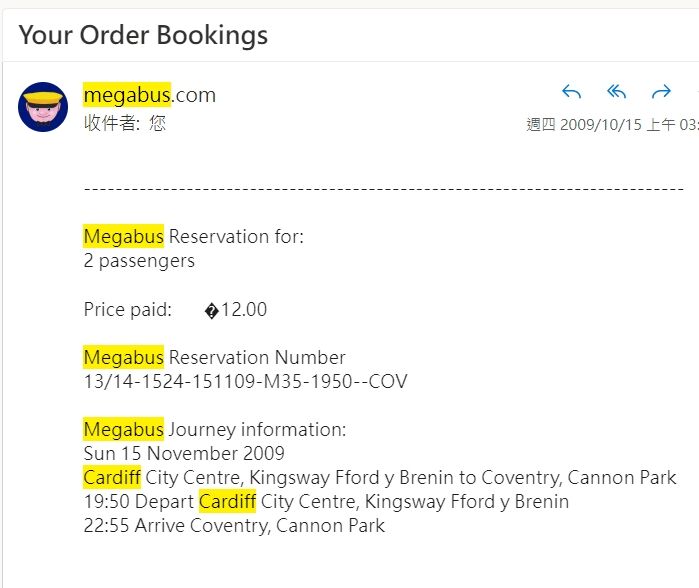The height and width of the screenshot is (588, 699).
Task: Reply all to this booking email
Action: 617,92
